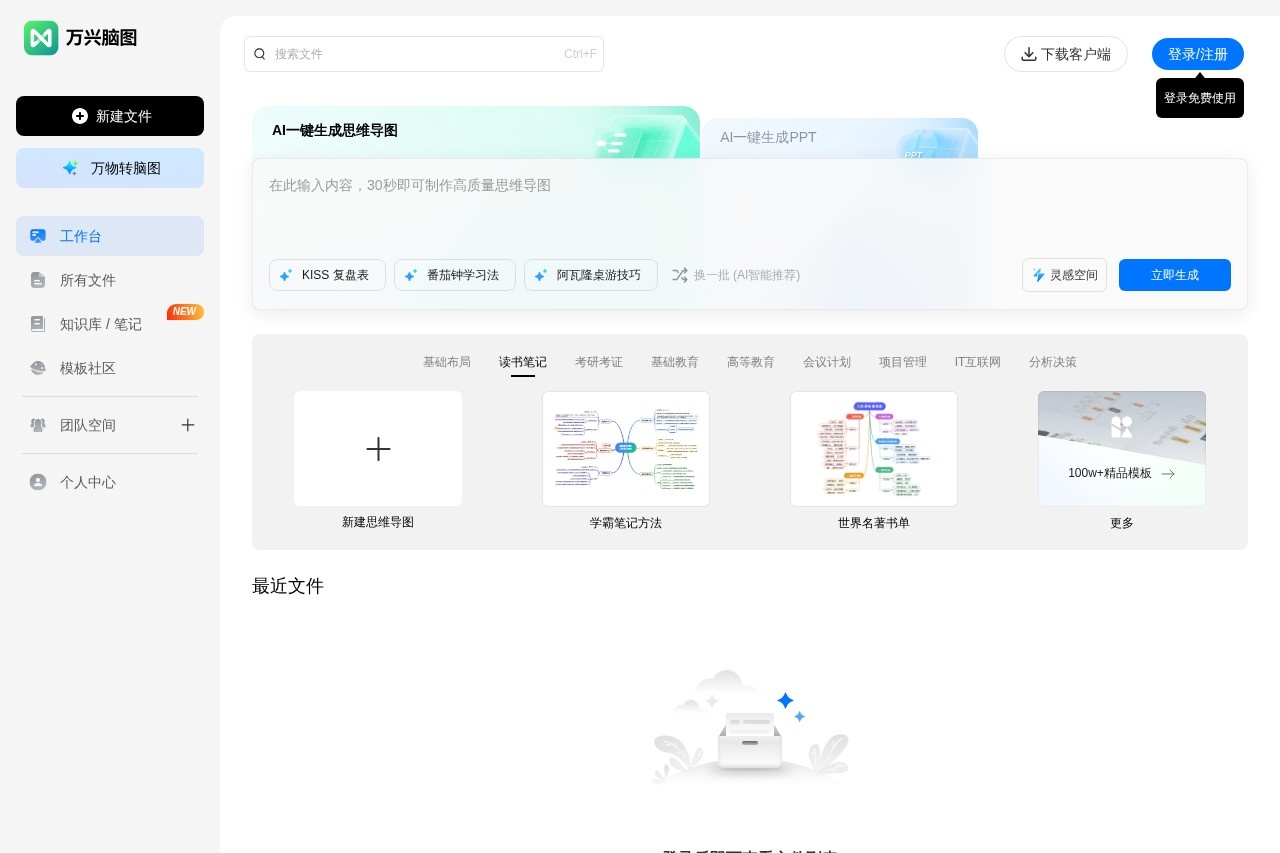Select the KISS 复盘表 suggestion chip
Image resolution: width=1280 pixels, height=853 pixels.
coord(327,274)
